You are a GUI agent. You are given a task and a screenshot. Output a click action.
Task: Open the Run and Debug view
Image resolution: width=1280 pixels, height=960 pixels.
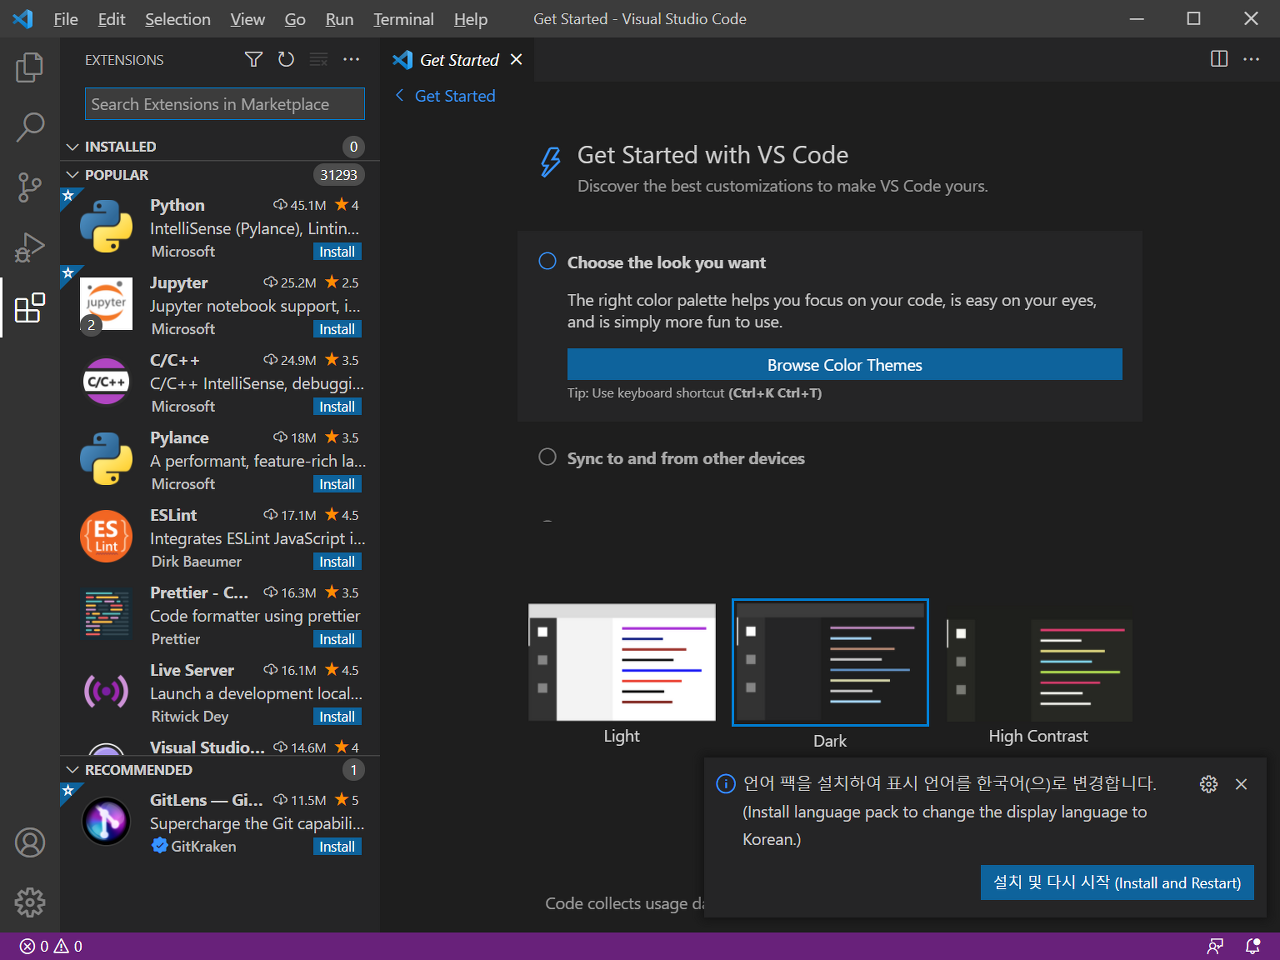30,247
